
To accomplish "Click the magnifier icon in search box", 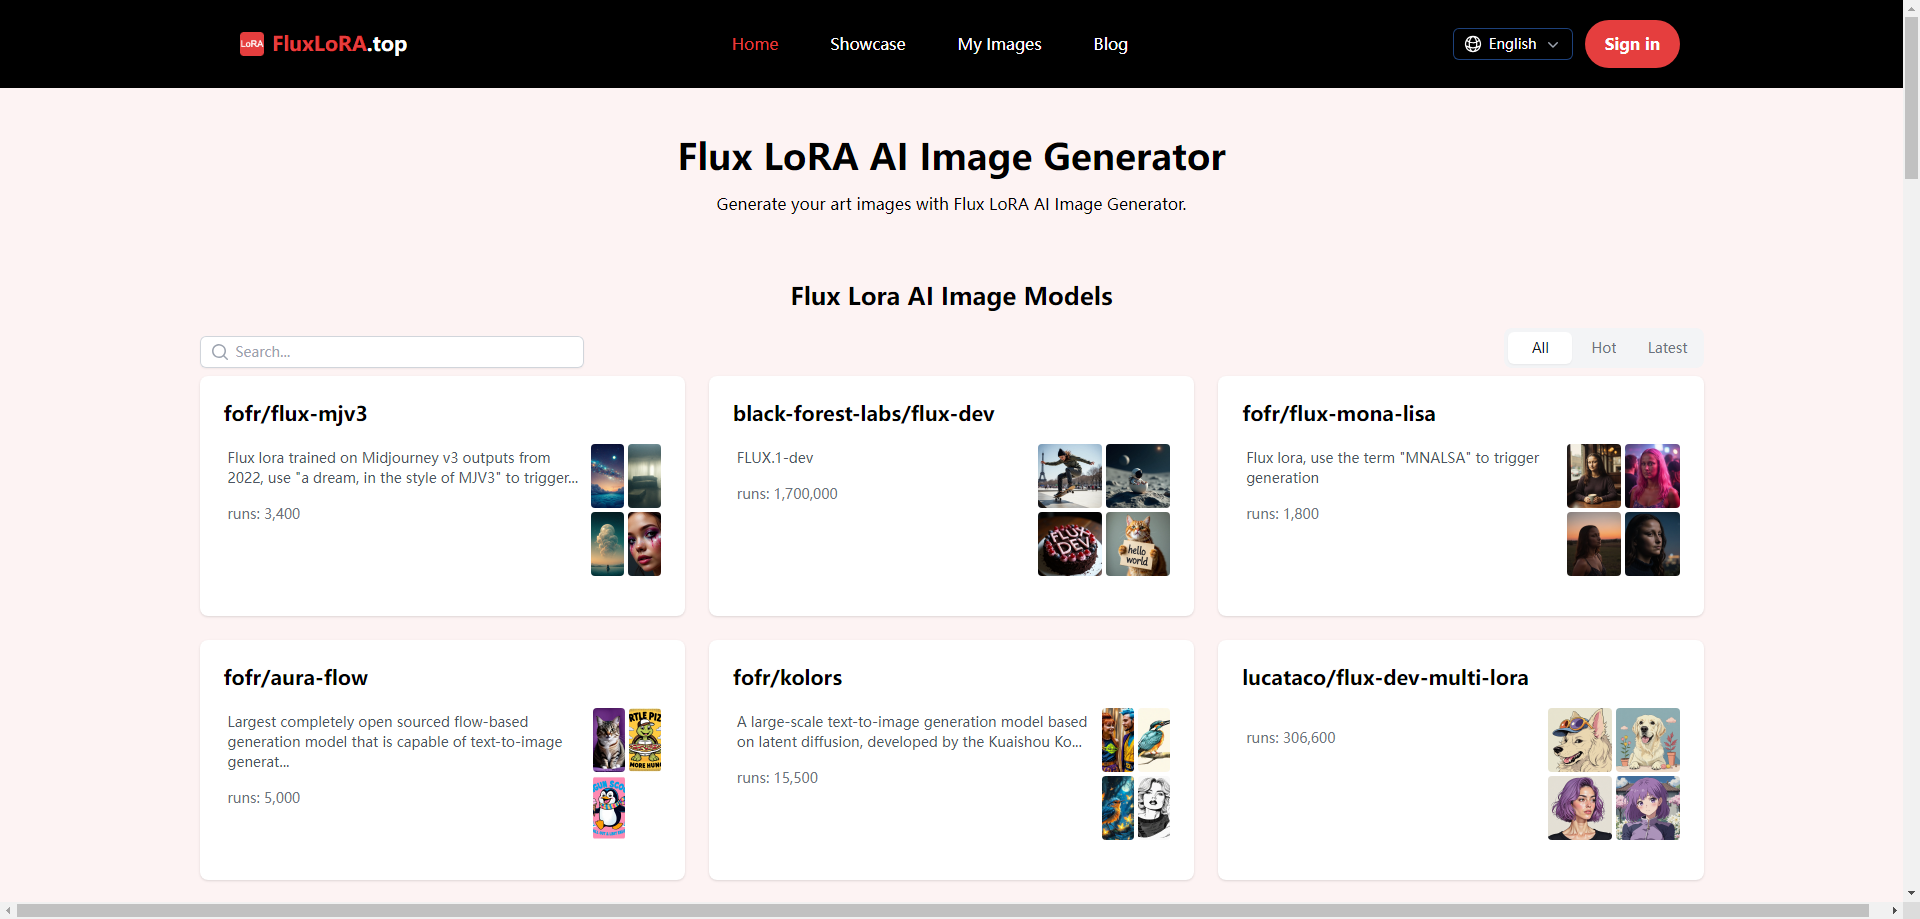I will click(220, 352).
